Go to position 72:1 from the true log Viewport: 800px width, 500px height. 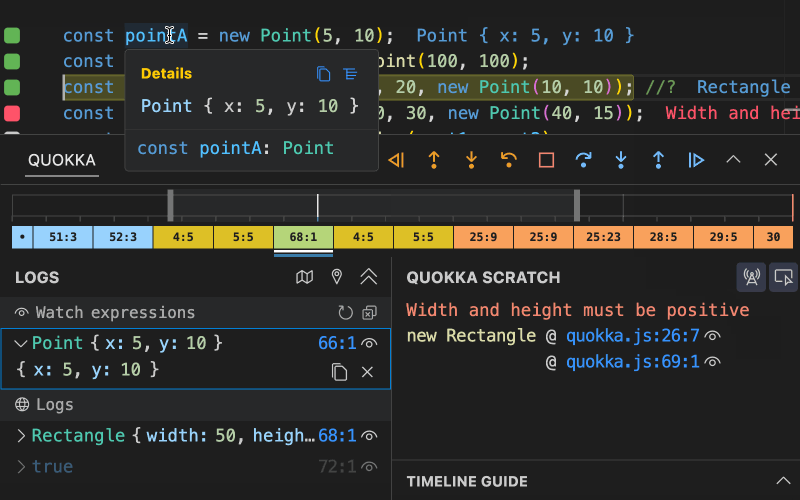coord(337,467)
